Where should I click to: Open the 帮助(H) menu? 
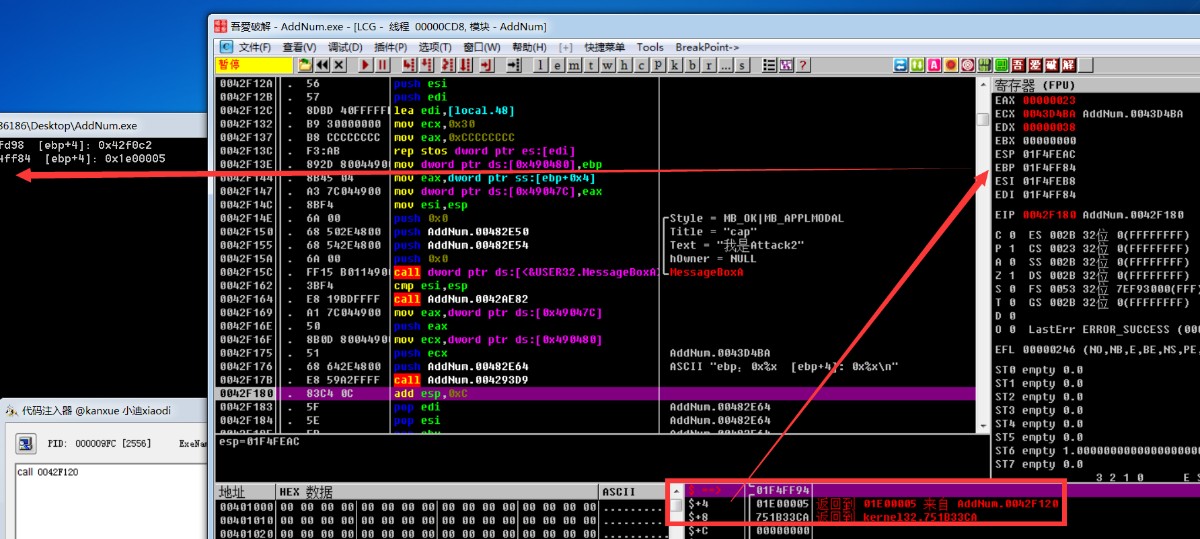pyautogui.click(x=529, y=47)
